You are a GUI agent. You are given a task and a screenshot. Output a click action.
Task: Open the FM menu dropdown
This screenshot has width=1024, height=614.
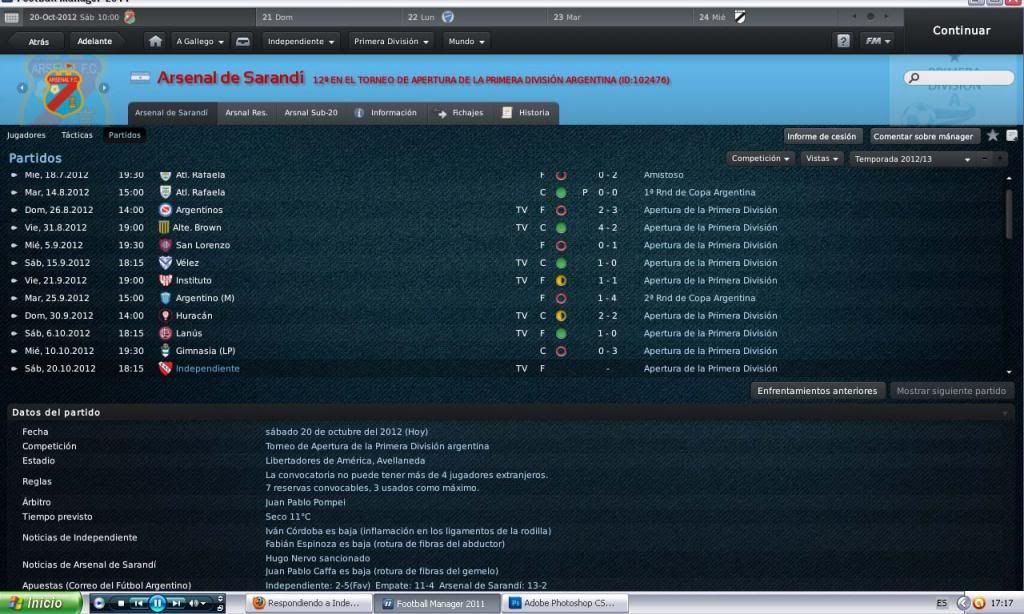pyautogui.click(x=877, y=41)
